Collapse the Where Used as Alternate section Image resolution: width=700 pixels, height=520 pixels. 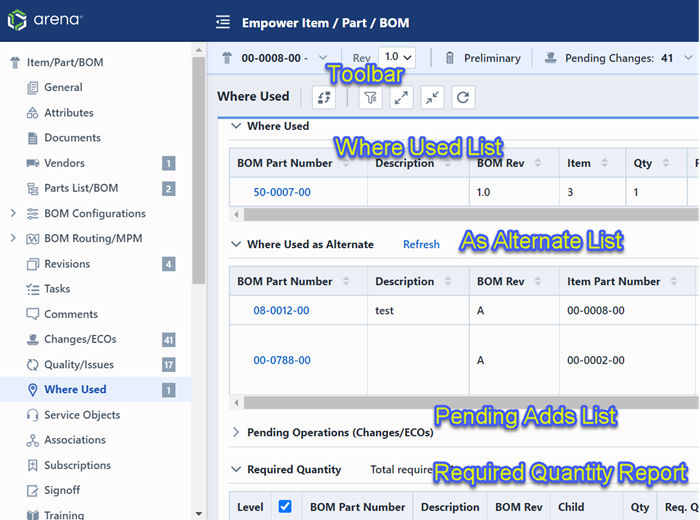[236, 244]
